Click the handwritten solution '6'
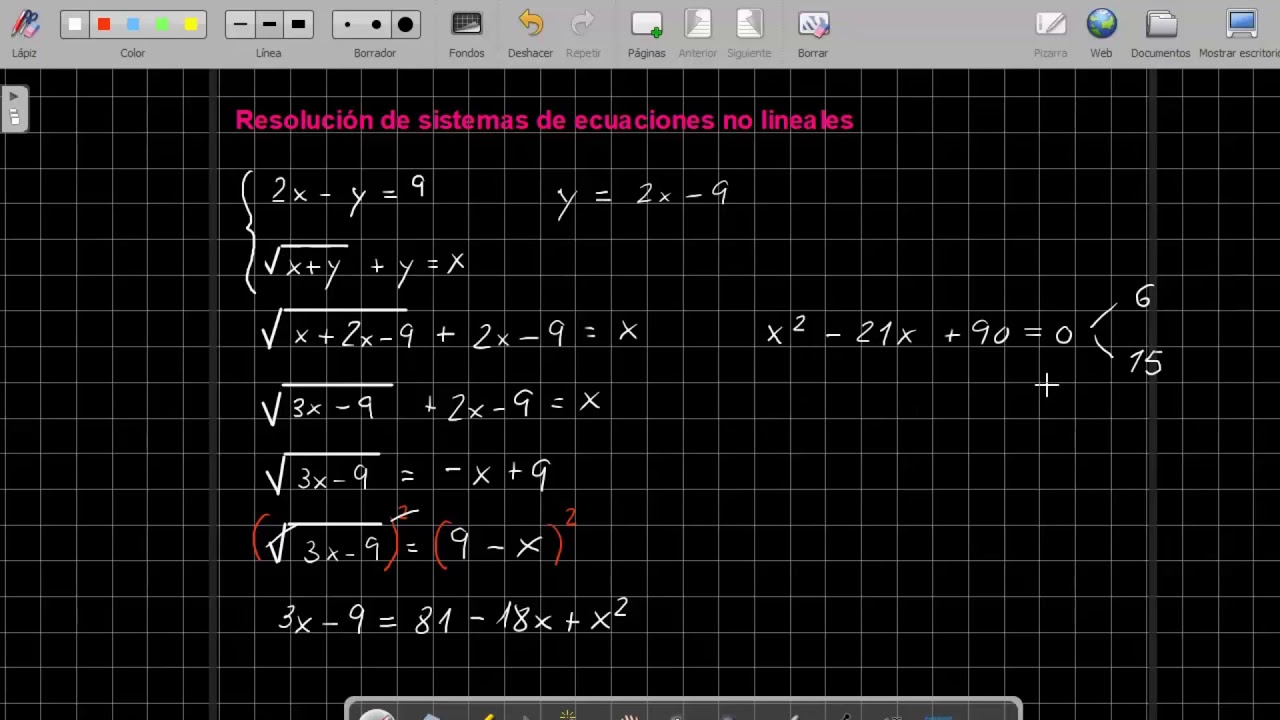 pyautogui.click(x=1143, y=296)
